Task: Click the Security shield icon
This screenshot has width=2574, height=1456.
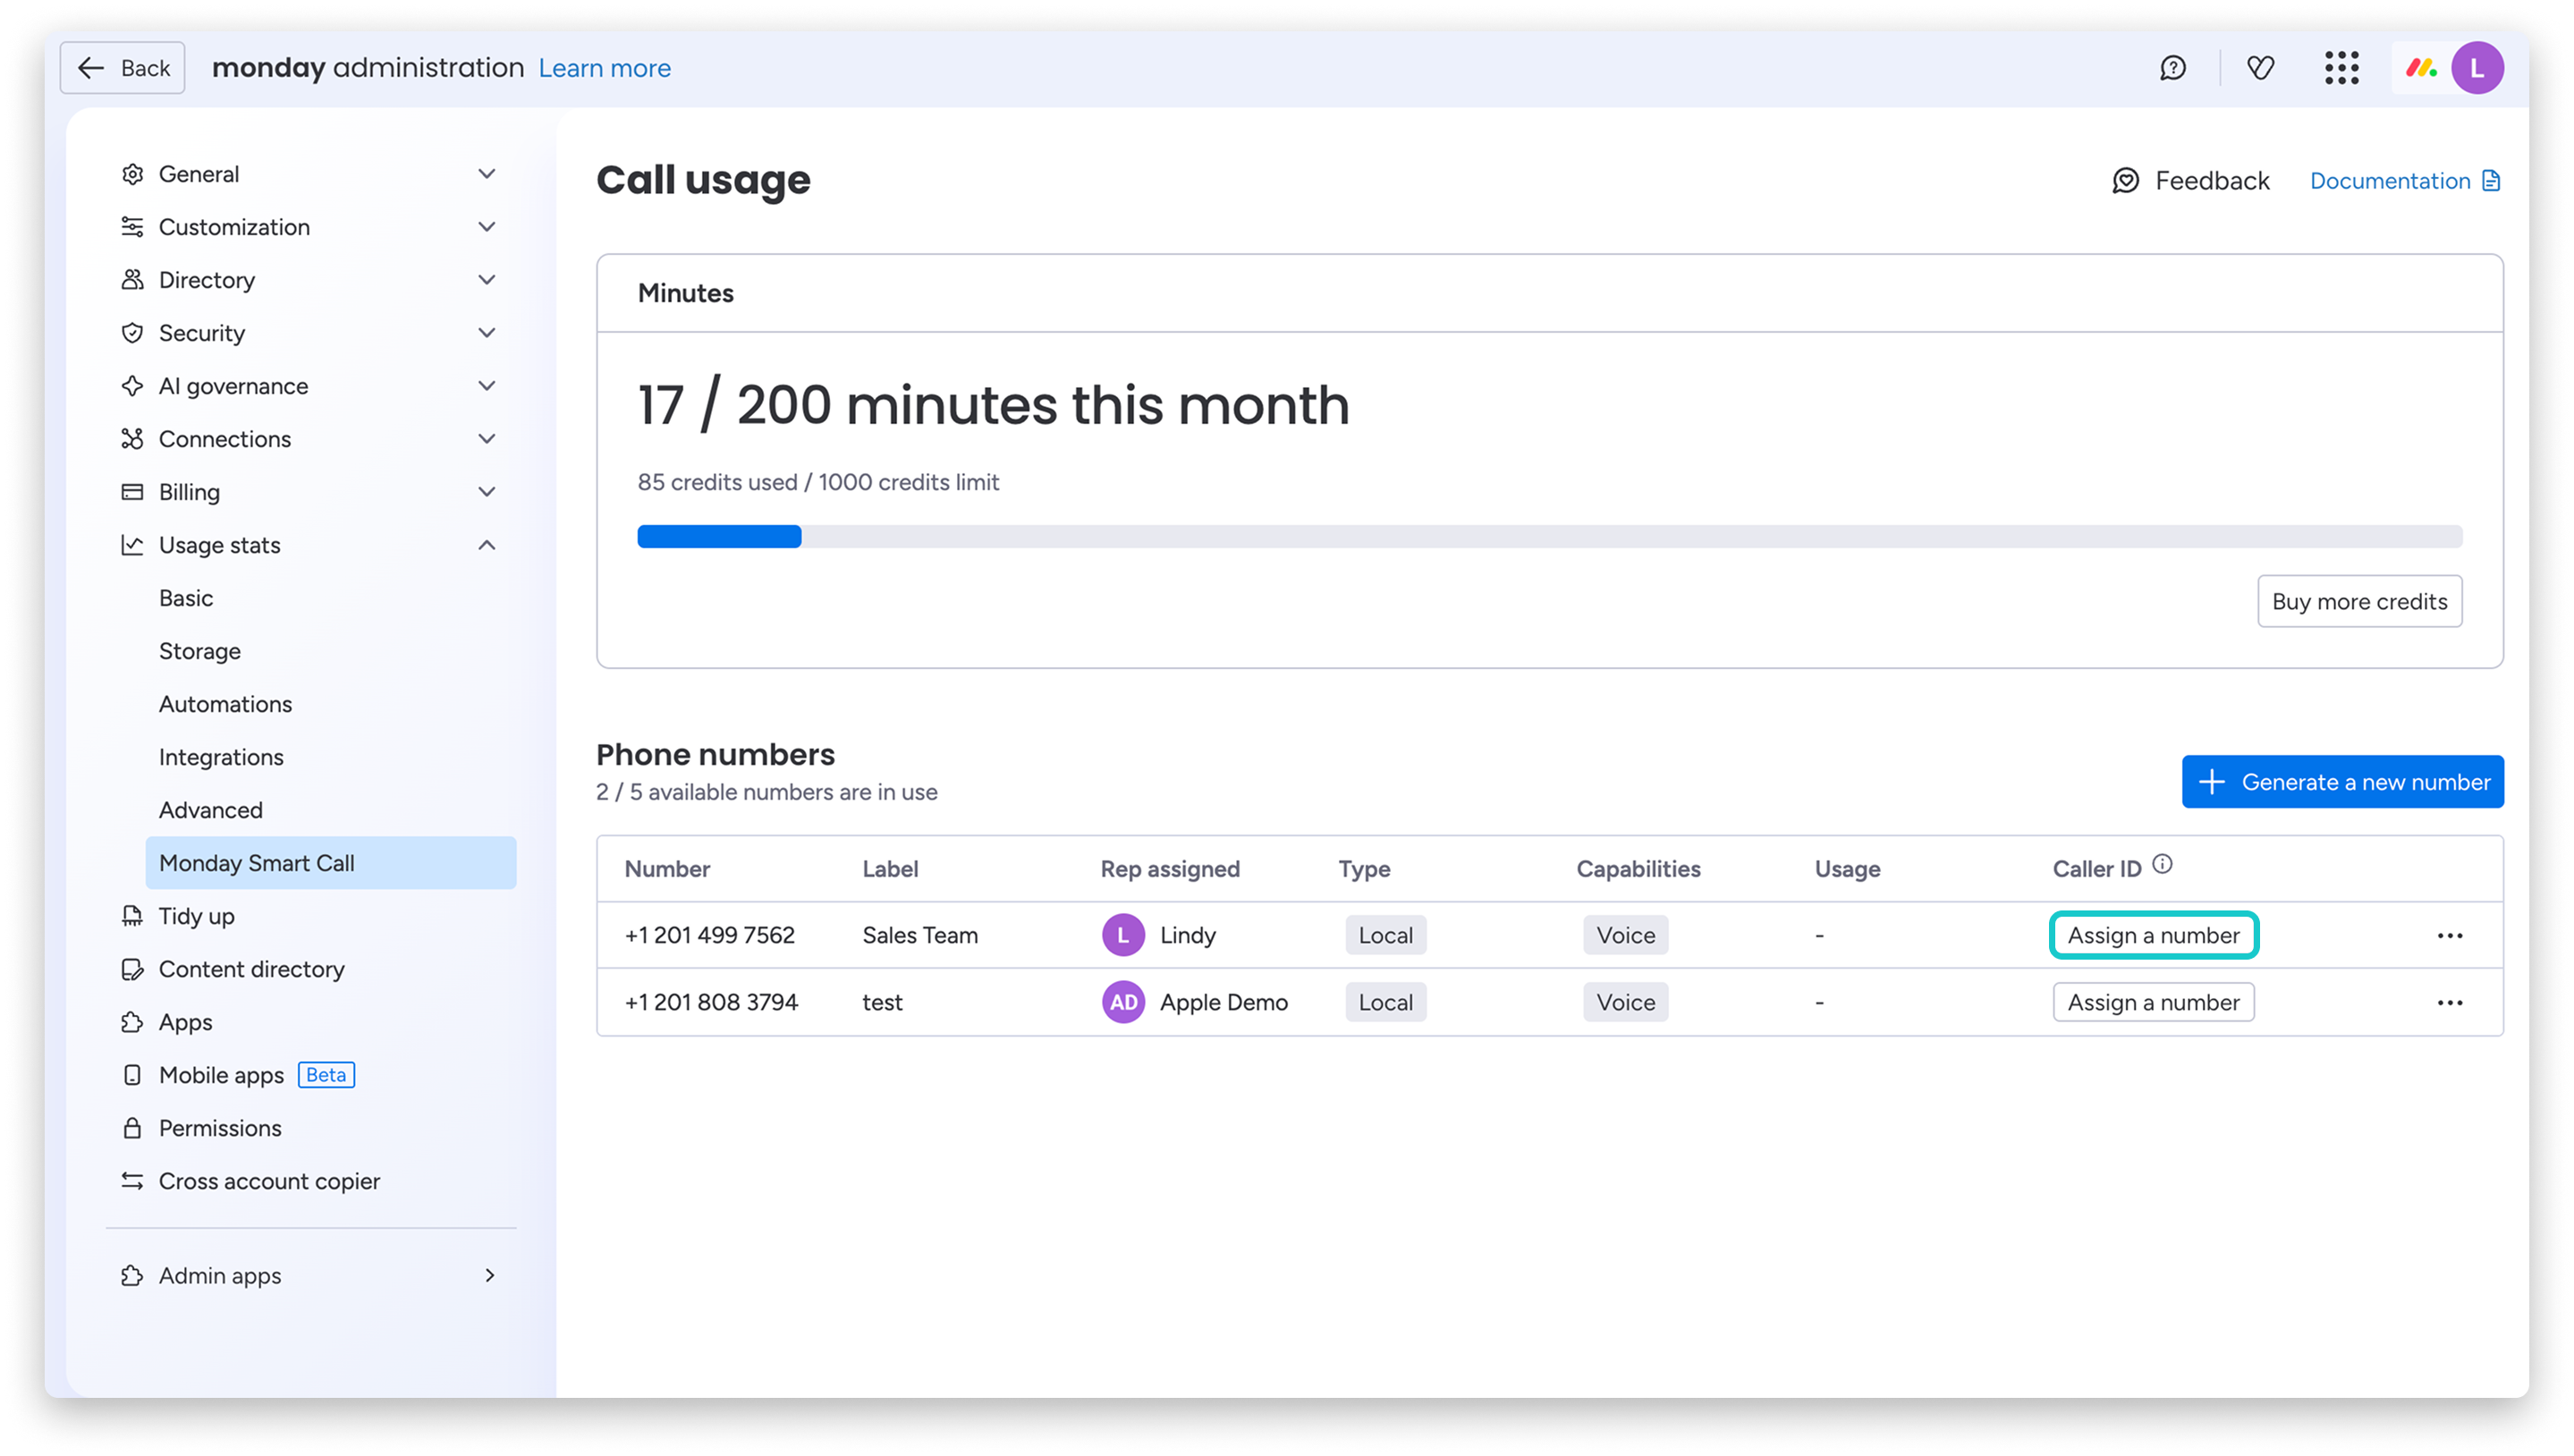Action: click(x=132, y=333)
